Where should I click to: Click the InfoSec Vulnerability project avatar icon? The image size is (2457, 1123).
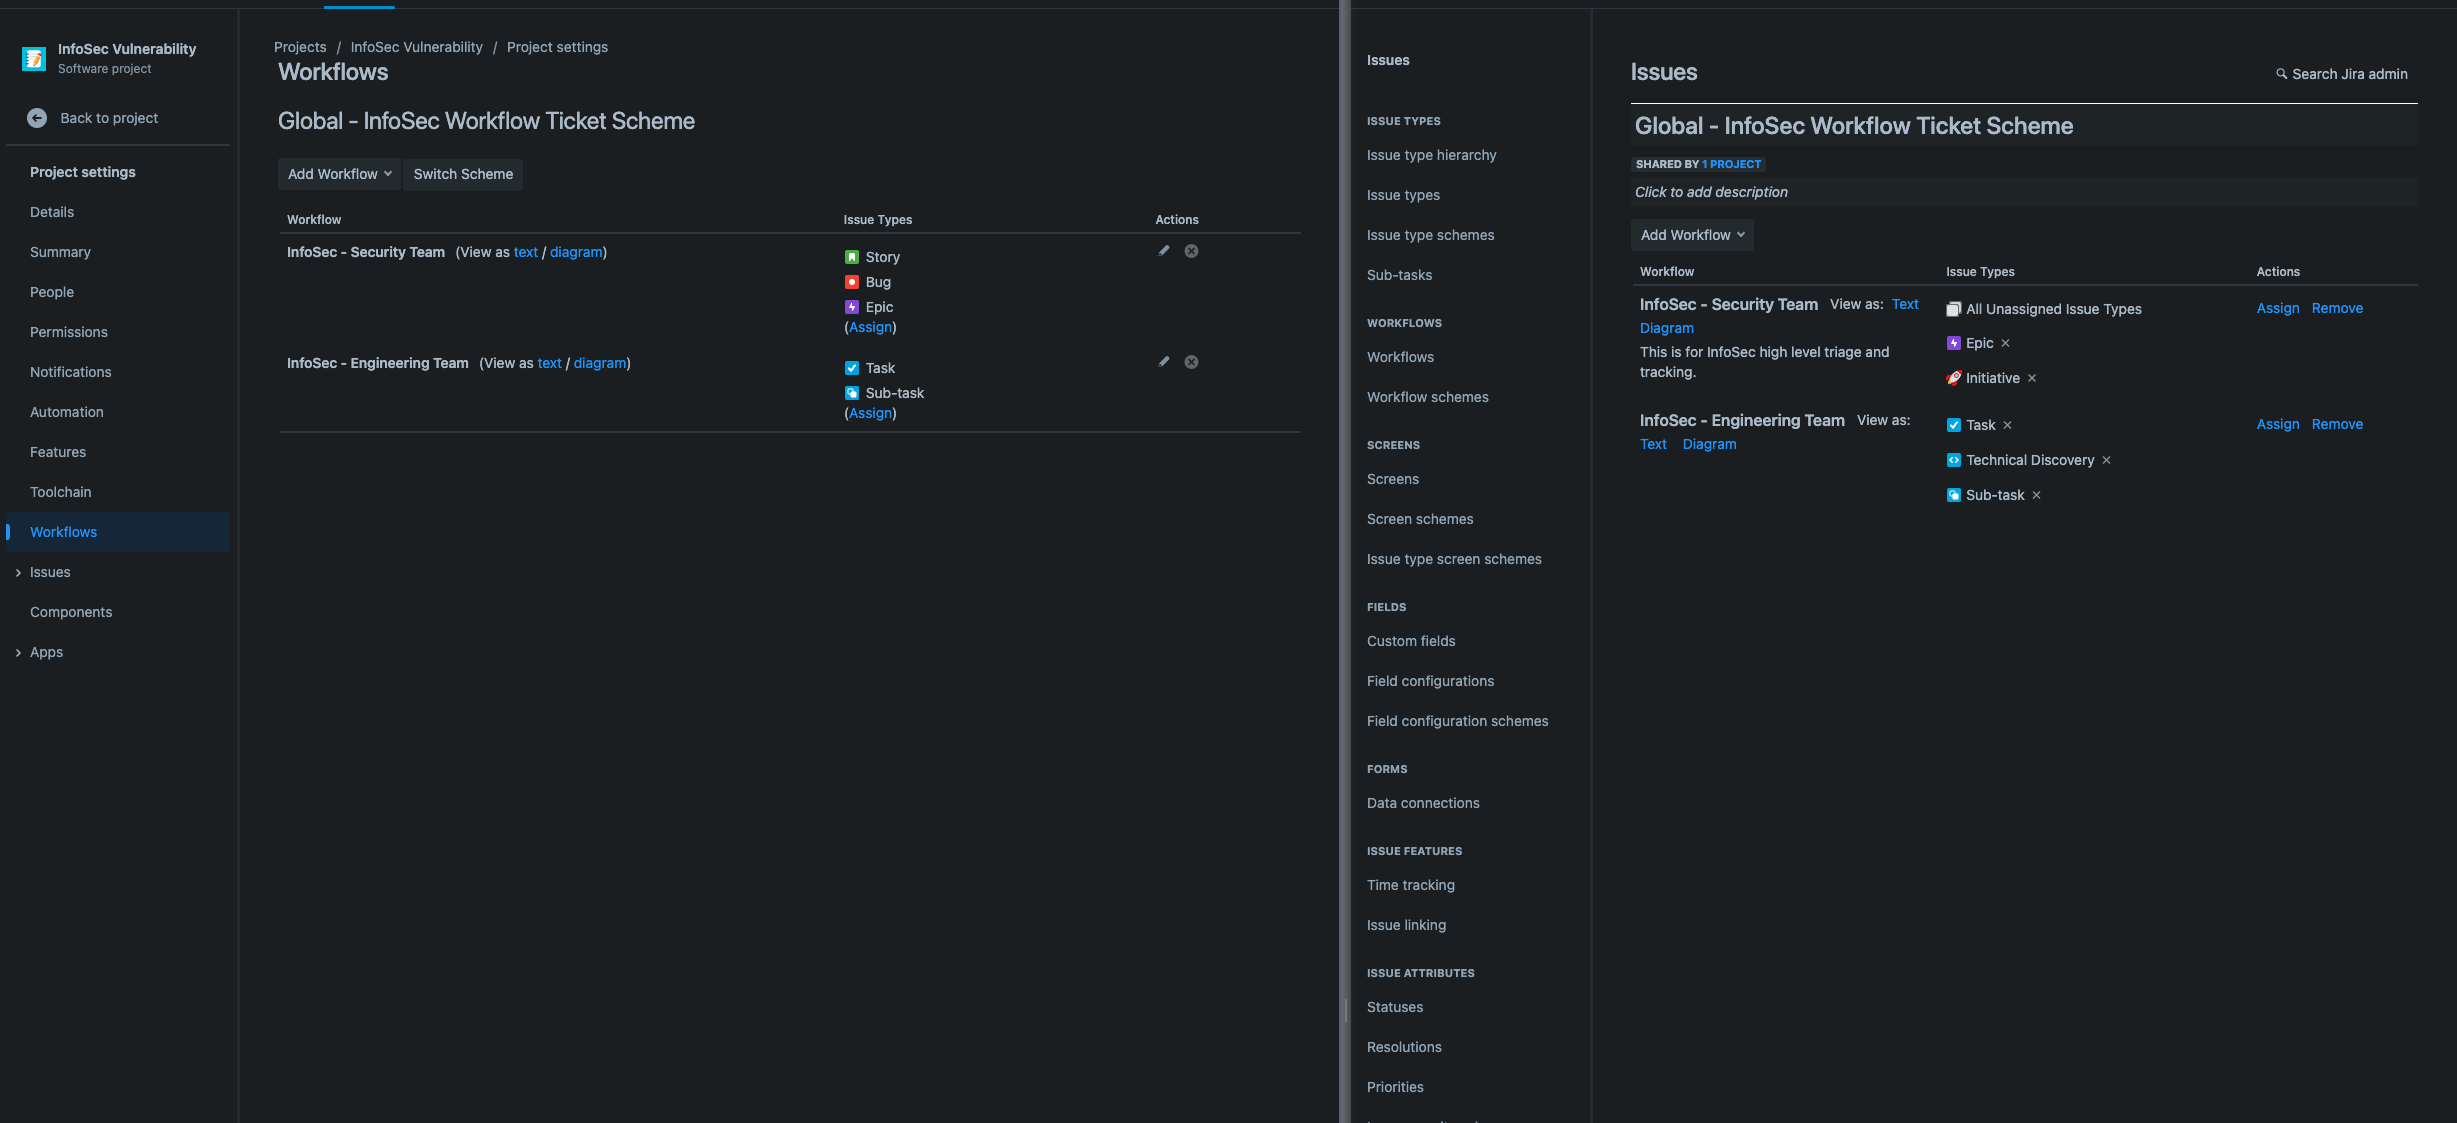34,59
